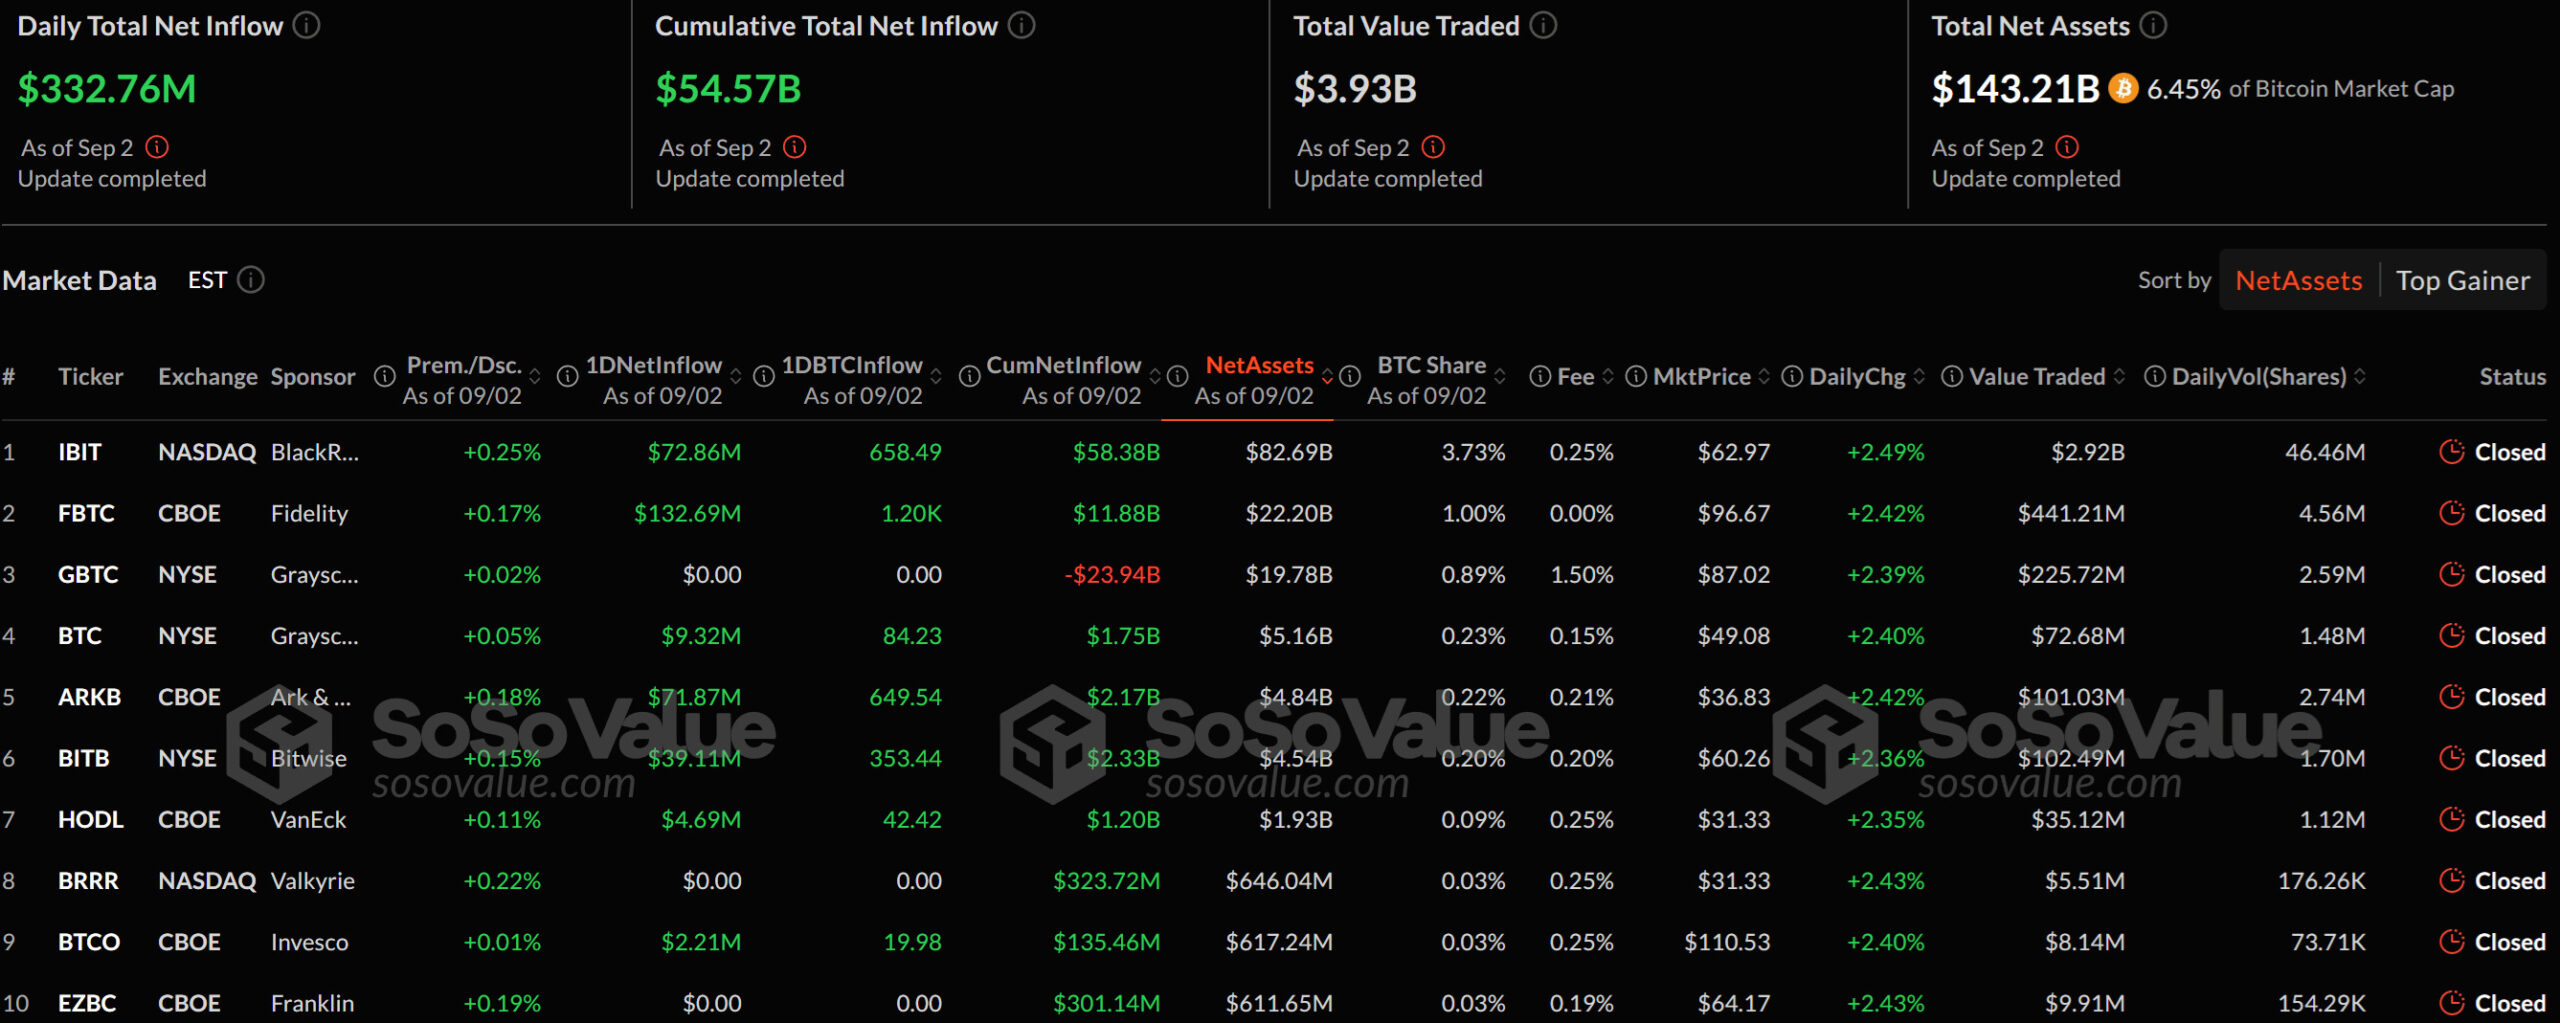Click info icon before BTC Share column
Screen dimensions: 2560x1023
click(1350, 376)
